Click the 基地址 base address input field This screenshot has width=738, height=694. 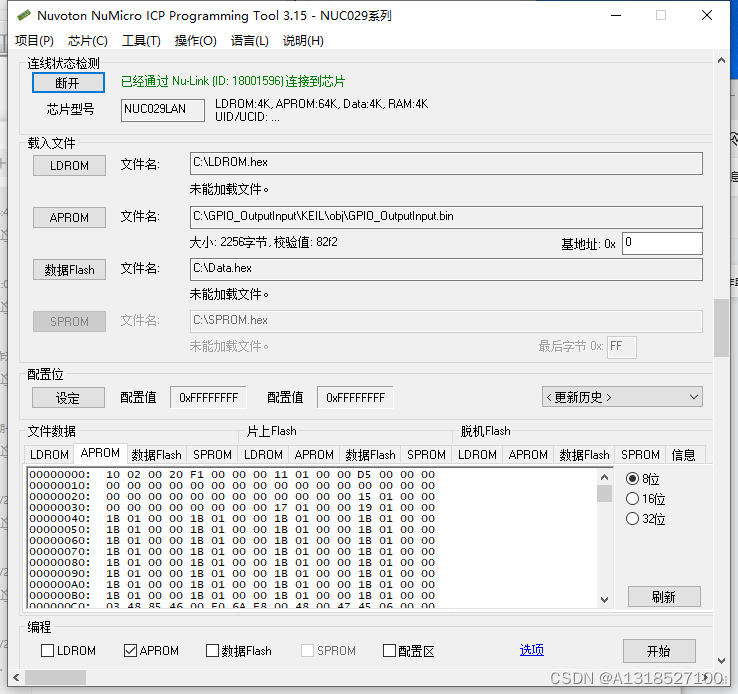click(x=662, y=243)
